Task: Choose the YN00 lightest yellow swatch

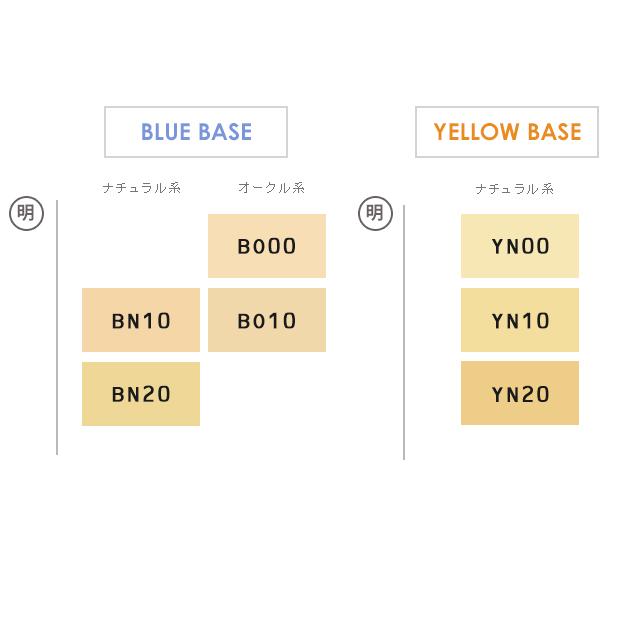Action: tap(520, 246)
